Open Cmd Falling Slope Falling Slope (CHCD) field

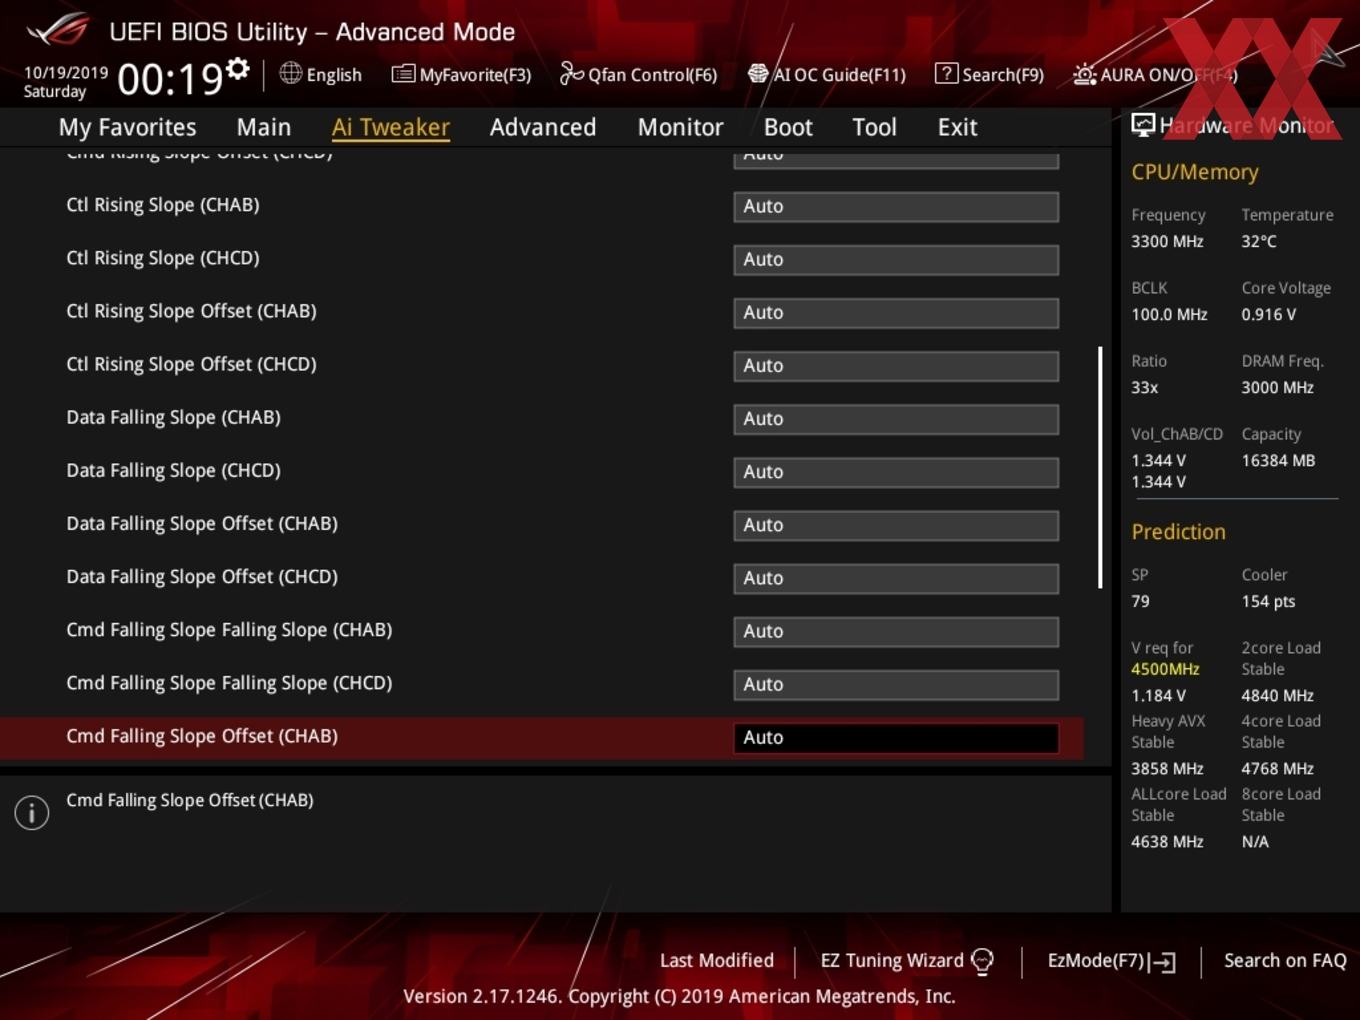(896, 684)
